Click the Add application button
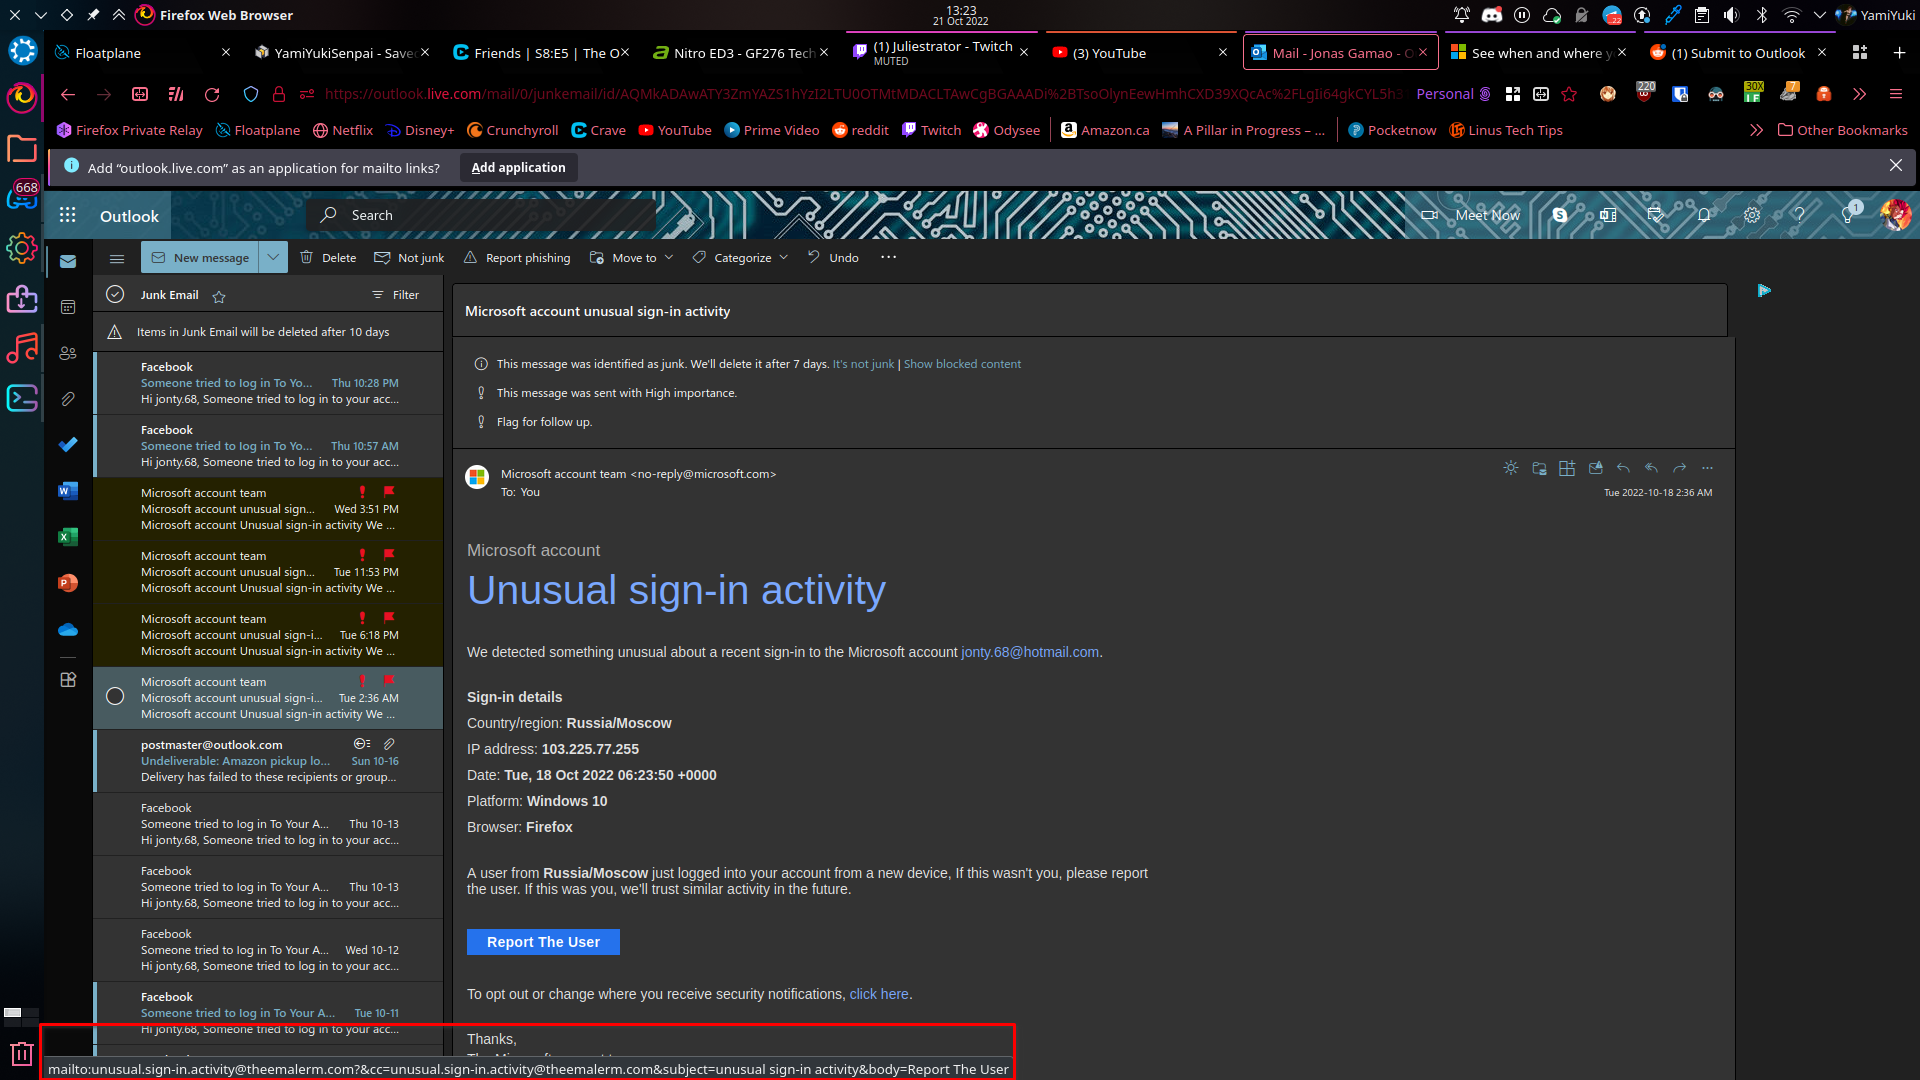Screen dimensions: 1920x1080 click(518, 168)
